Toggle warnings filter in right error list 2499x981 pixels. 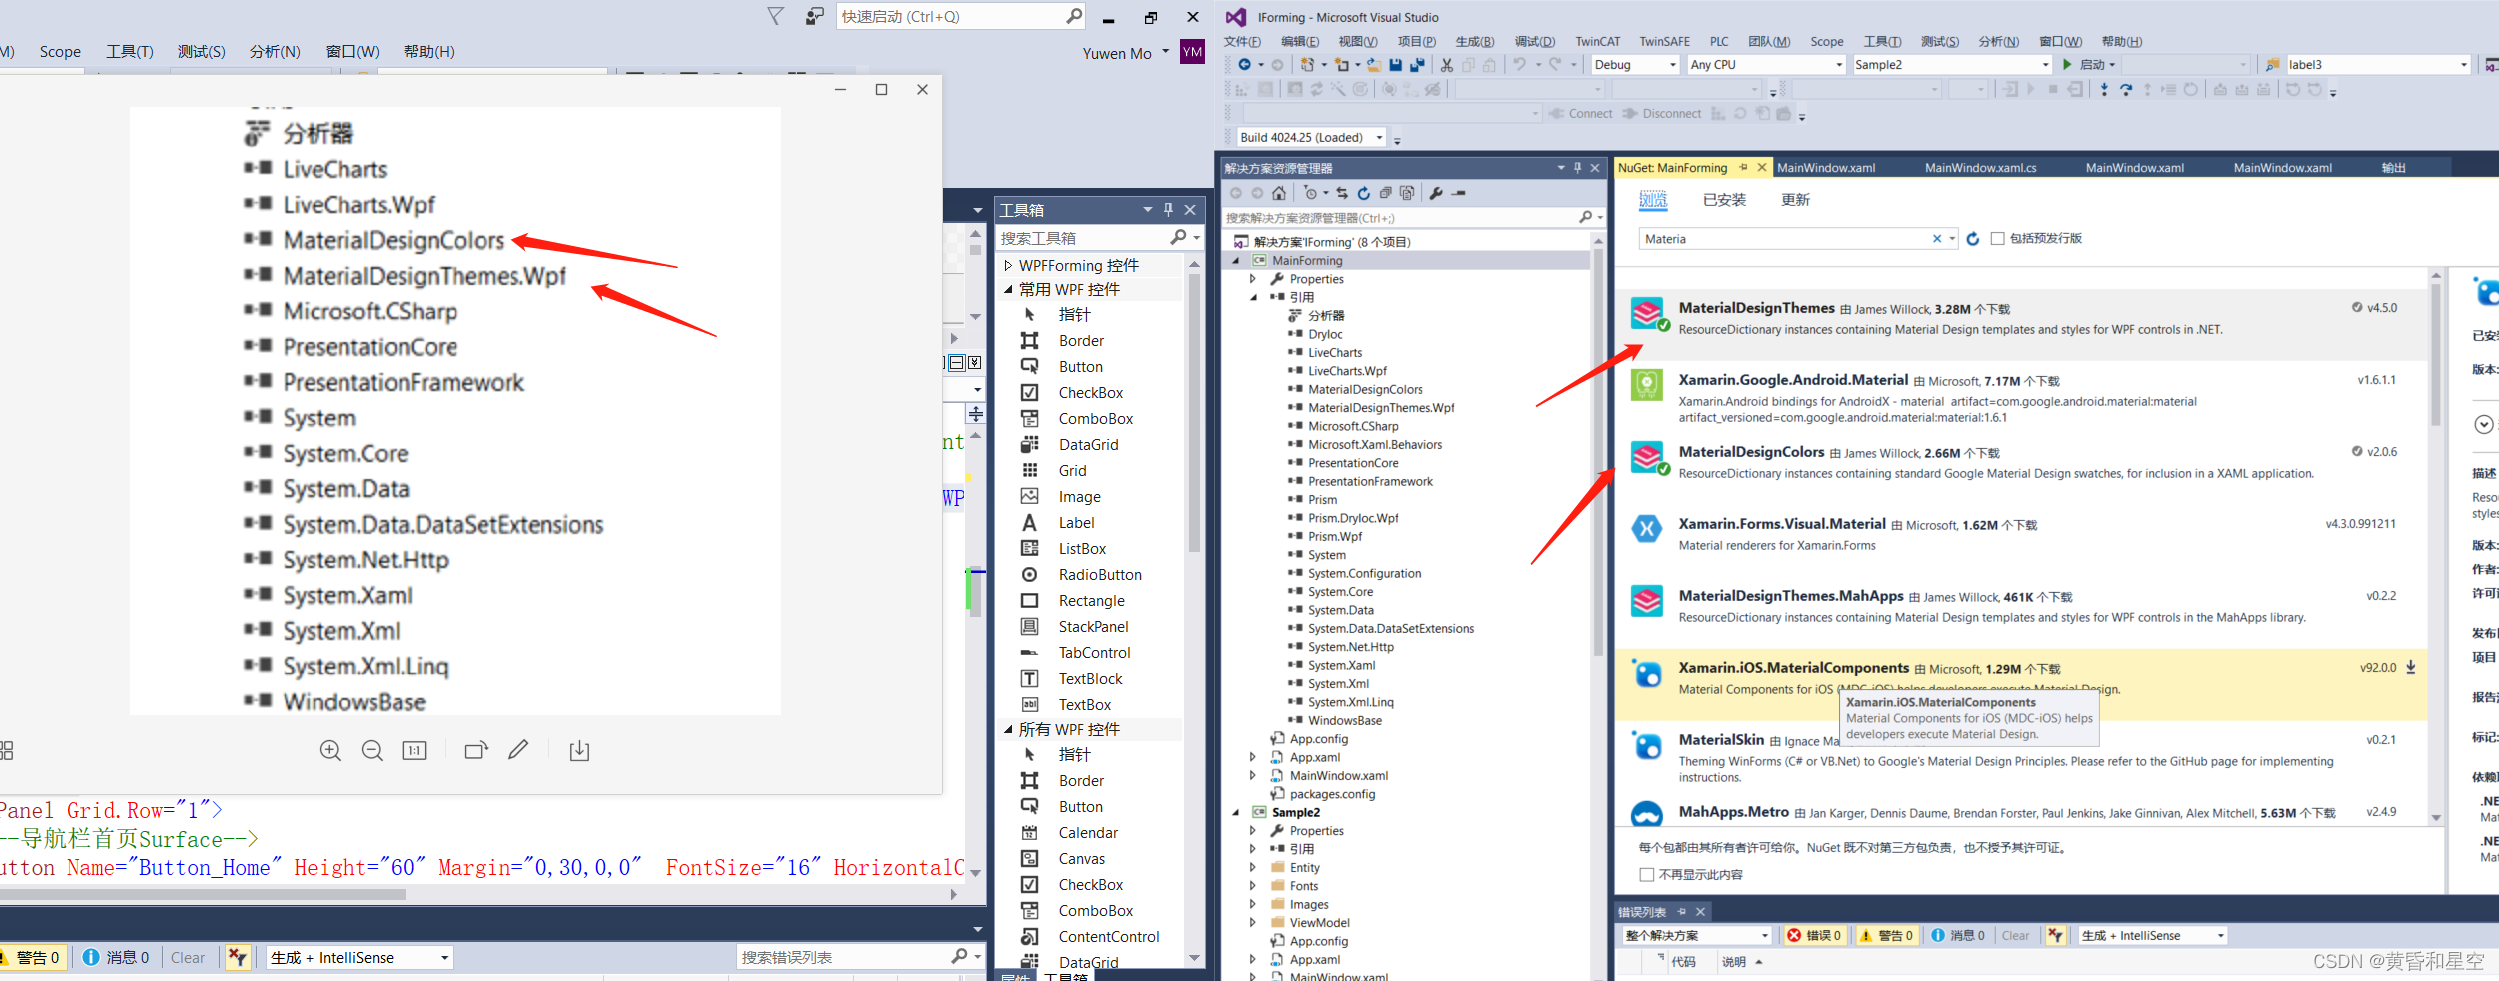[x=1886, y=936]
